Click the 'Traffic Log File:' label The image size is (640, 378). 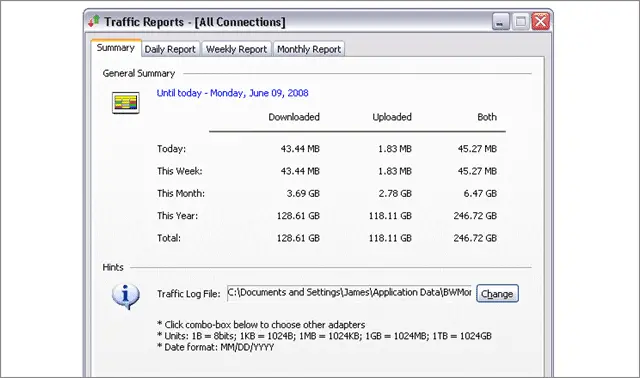(x=189, y=294)
